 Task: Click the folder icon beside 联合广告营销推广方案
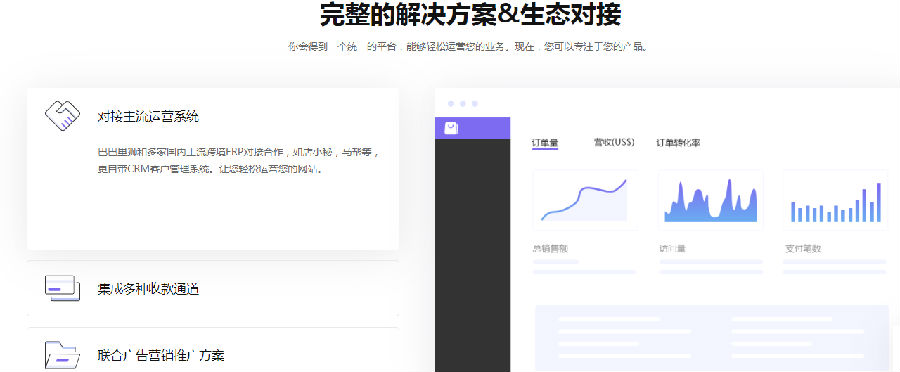62,354
